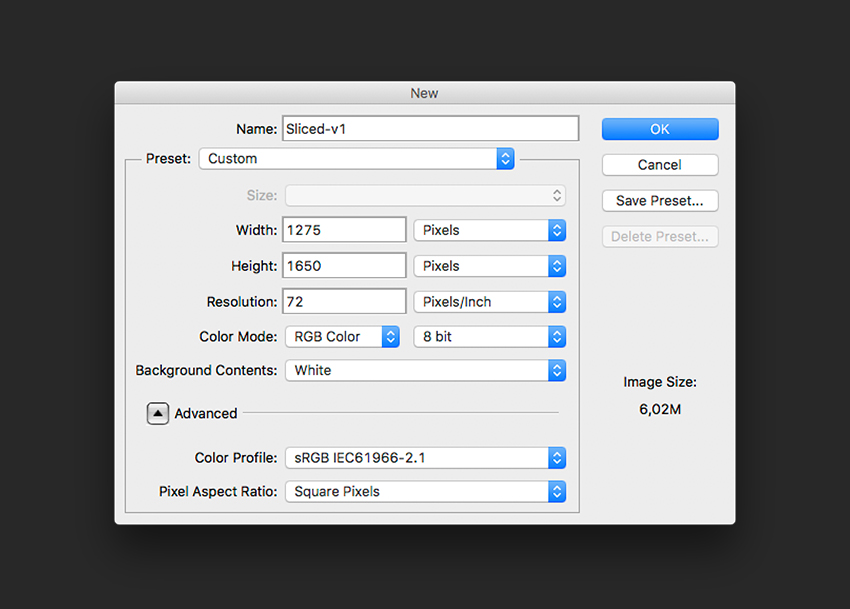Open the Color Profile sRGB dropdown

[x=426, y=458]
